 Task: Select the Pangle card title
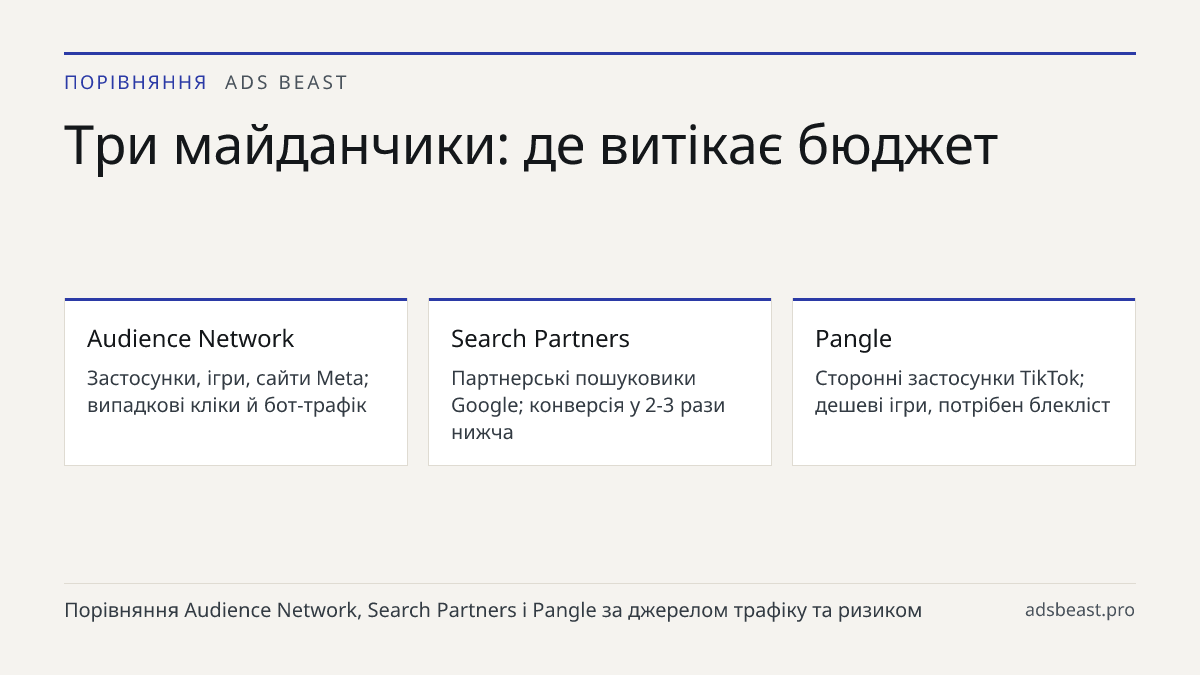point(853,339)
